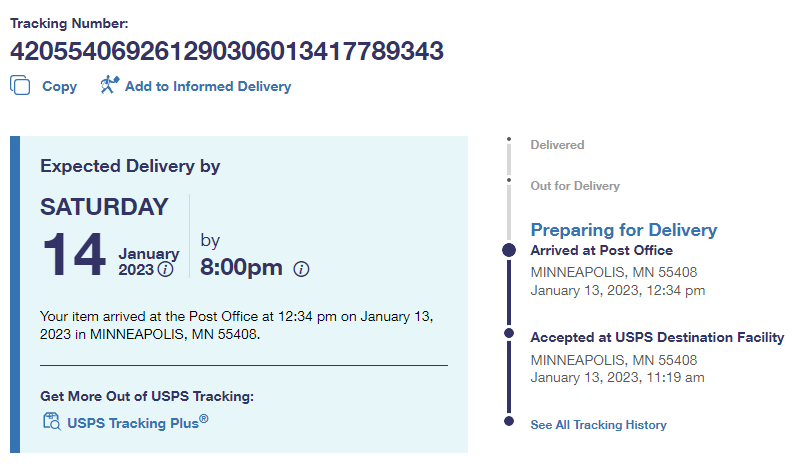Click the Expected Delivery by heading
The image size is (801, 469).
[130, 166]
